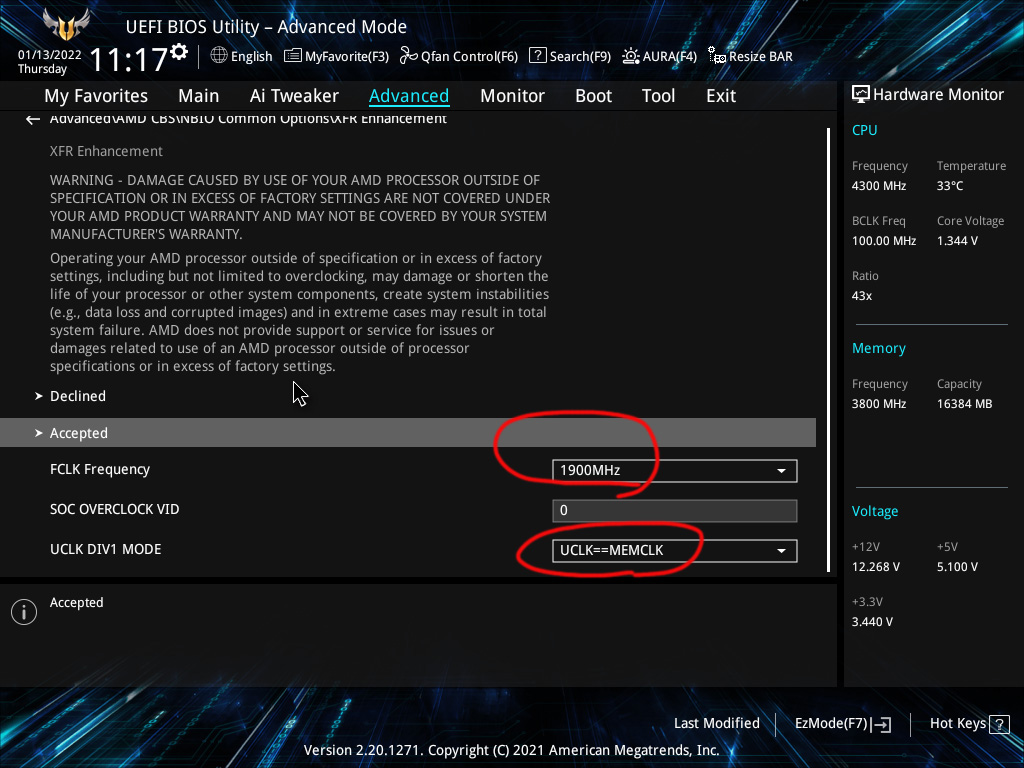Screen dimensions: 1024x768
Task: Open MyFavorite(F3) menu
Action: tap(336, 56)
